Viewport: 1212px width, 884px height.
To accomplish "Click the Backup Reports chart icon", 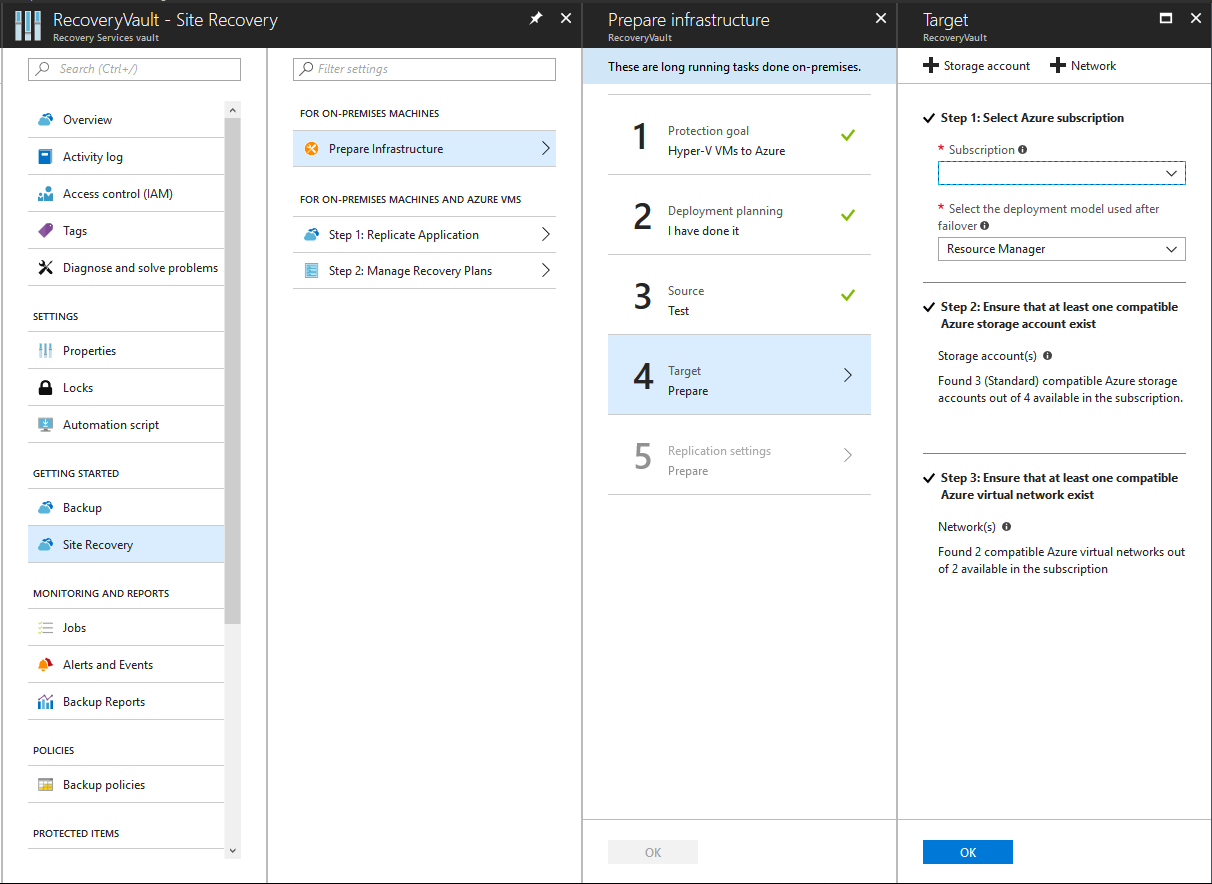I will [45, 702].
